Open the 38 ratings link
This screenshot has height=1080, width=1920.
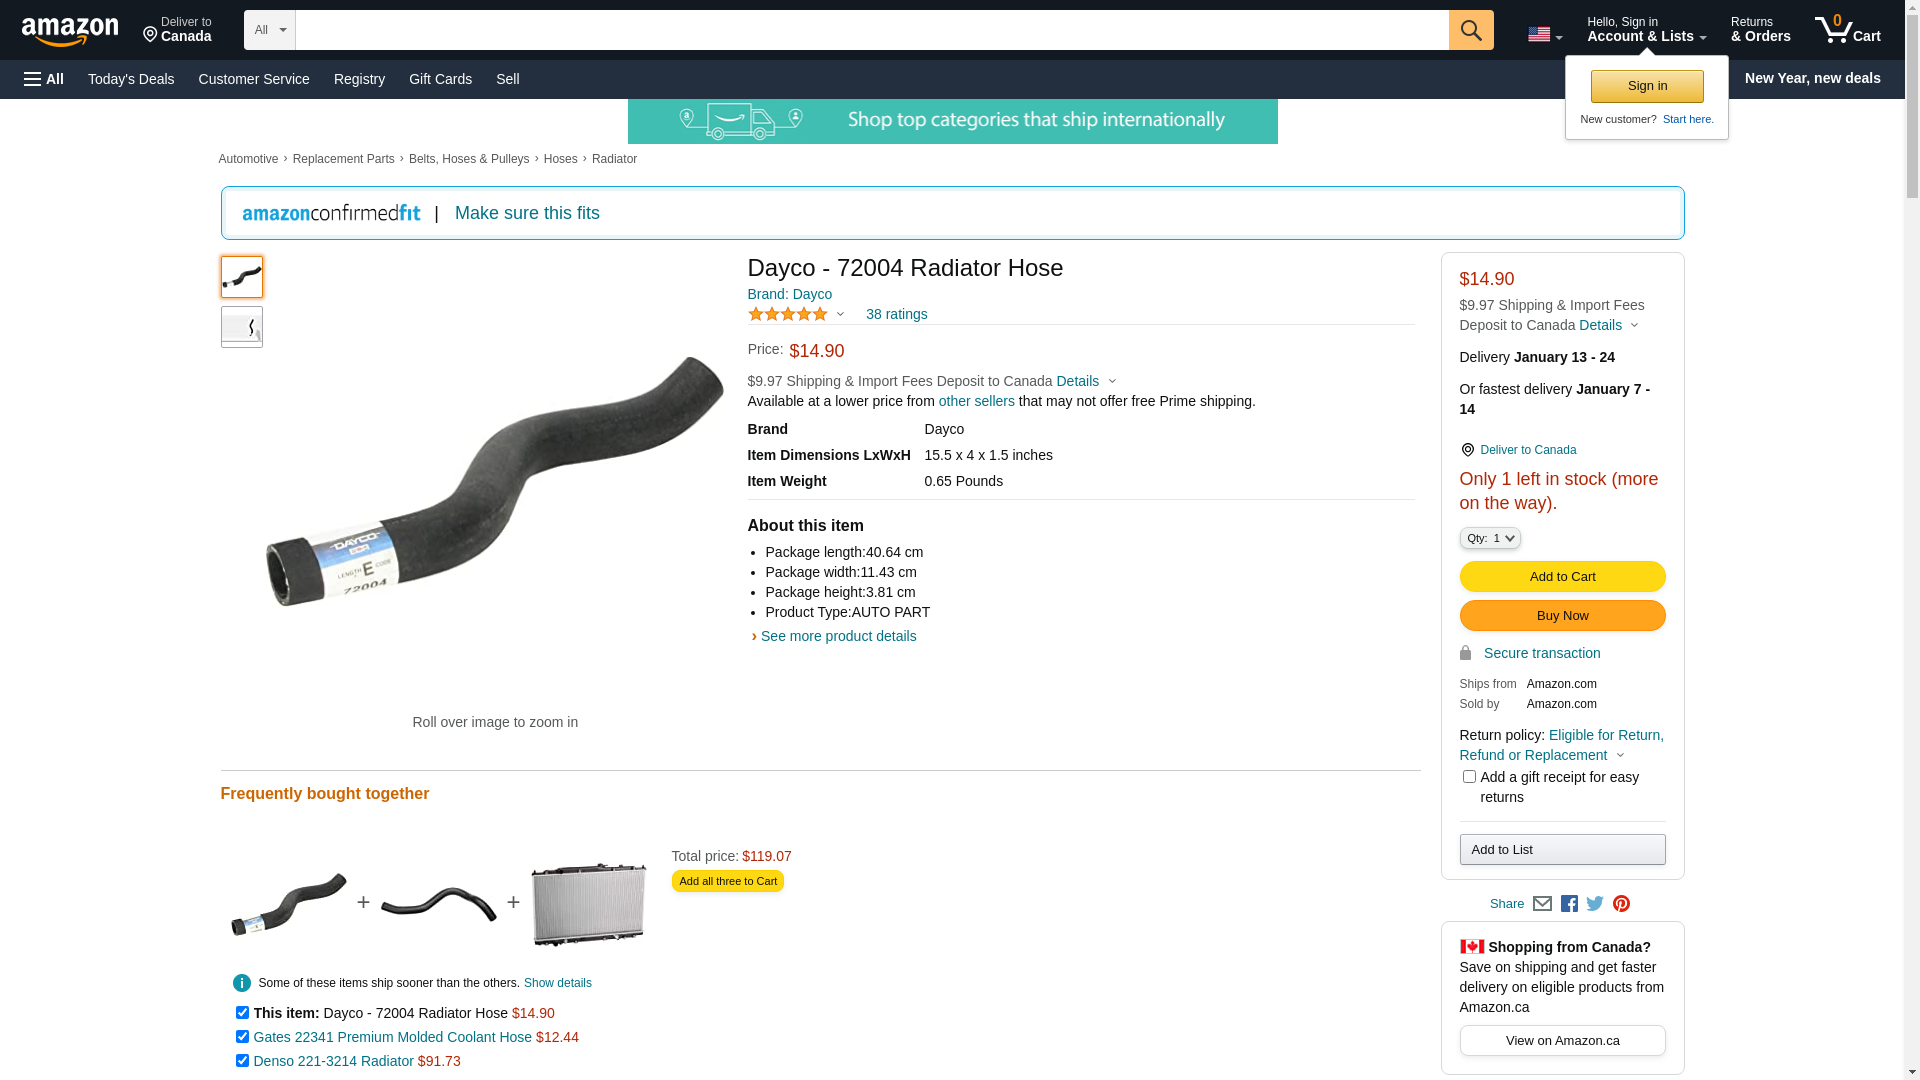click(x=896, y=314)
